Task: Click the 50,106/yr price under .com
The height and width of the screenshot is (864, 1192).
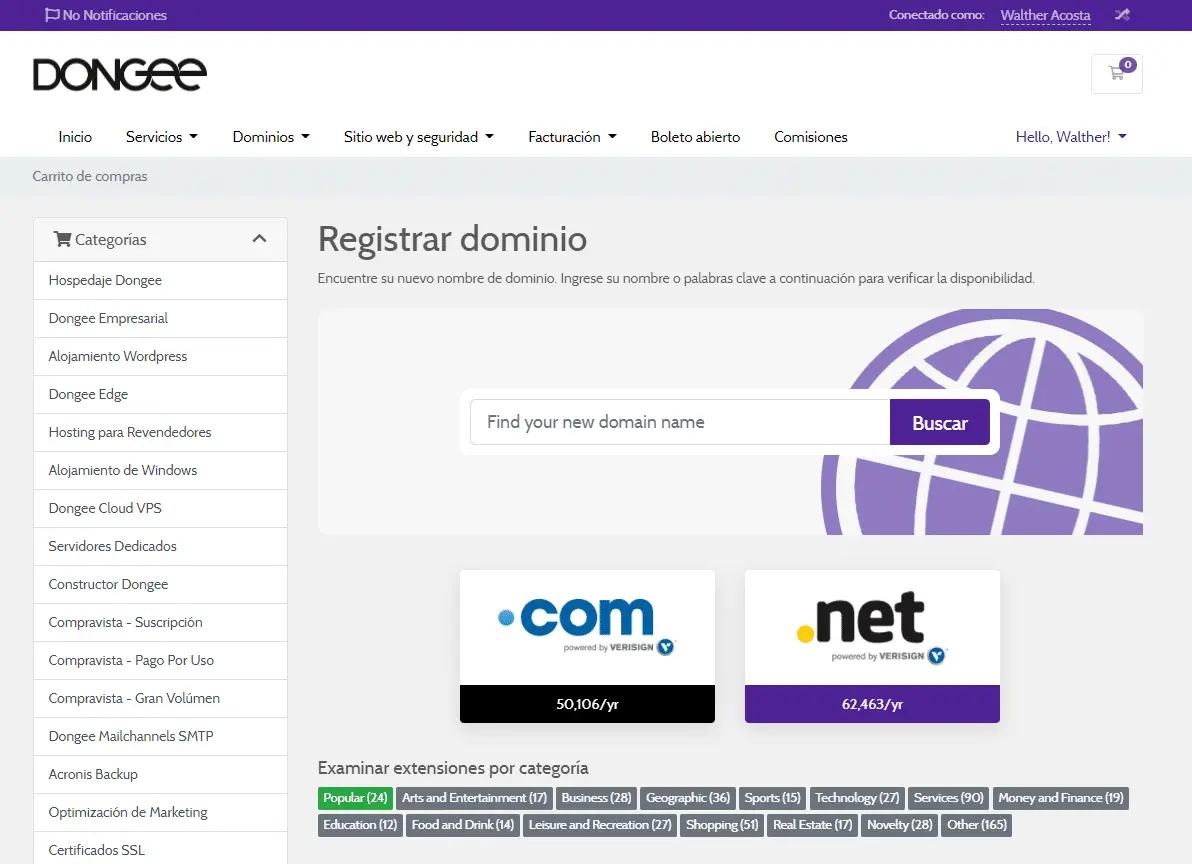Action: 588,704
